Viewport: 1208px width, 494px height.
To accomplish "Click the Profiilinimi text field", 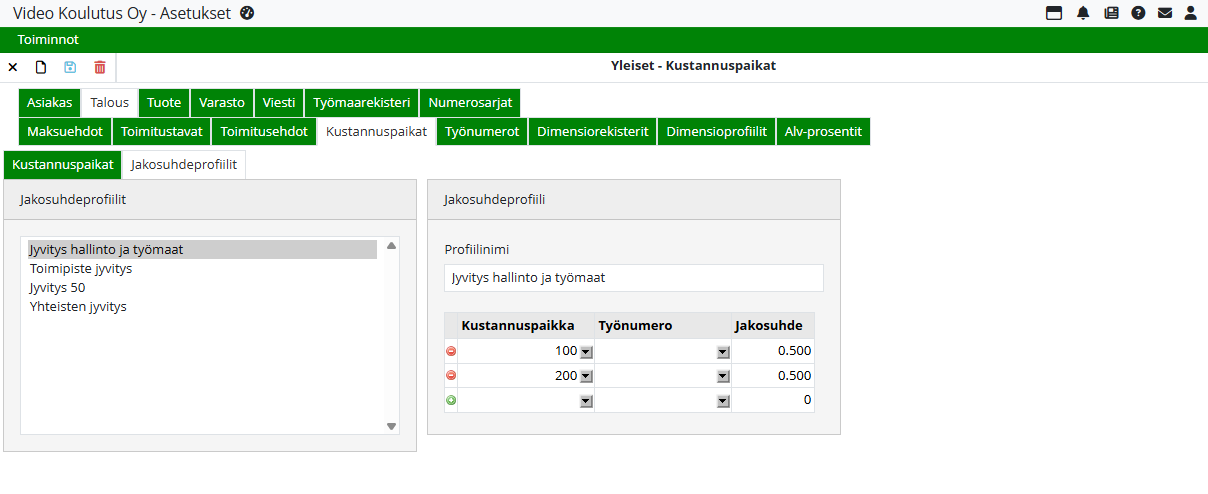I will [633, 278].
